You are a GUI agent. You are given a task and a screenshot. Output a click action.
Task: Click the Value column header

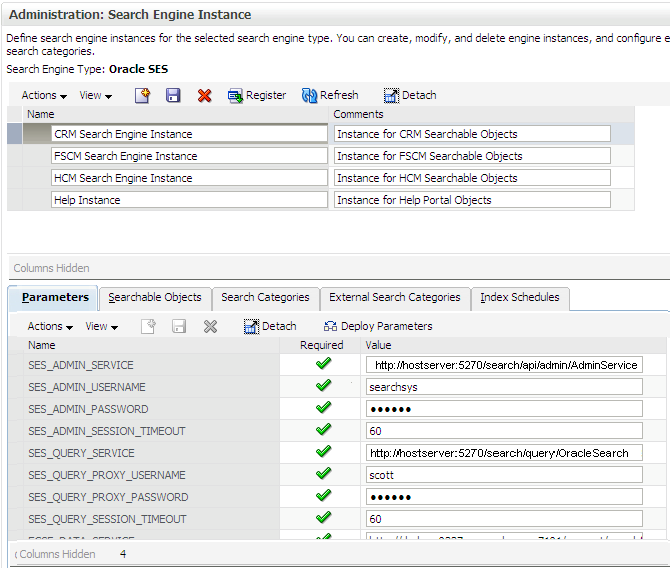point(378,345)
